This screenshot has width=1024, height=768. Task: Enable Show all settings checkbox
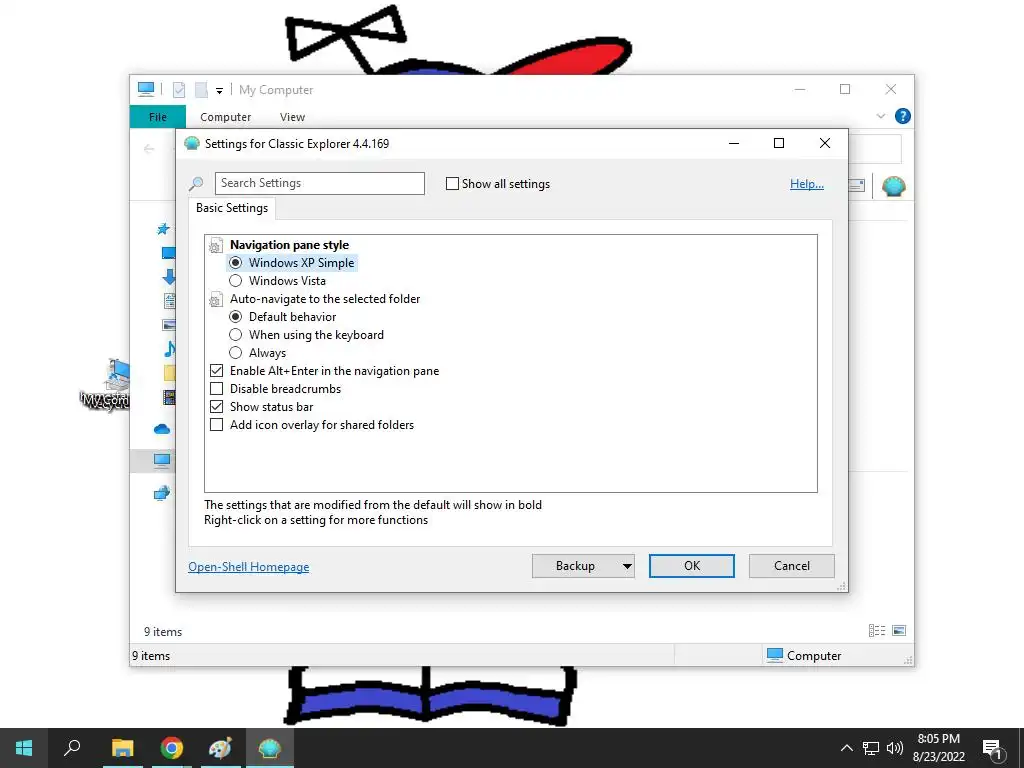[452, 184]
